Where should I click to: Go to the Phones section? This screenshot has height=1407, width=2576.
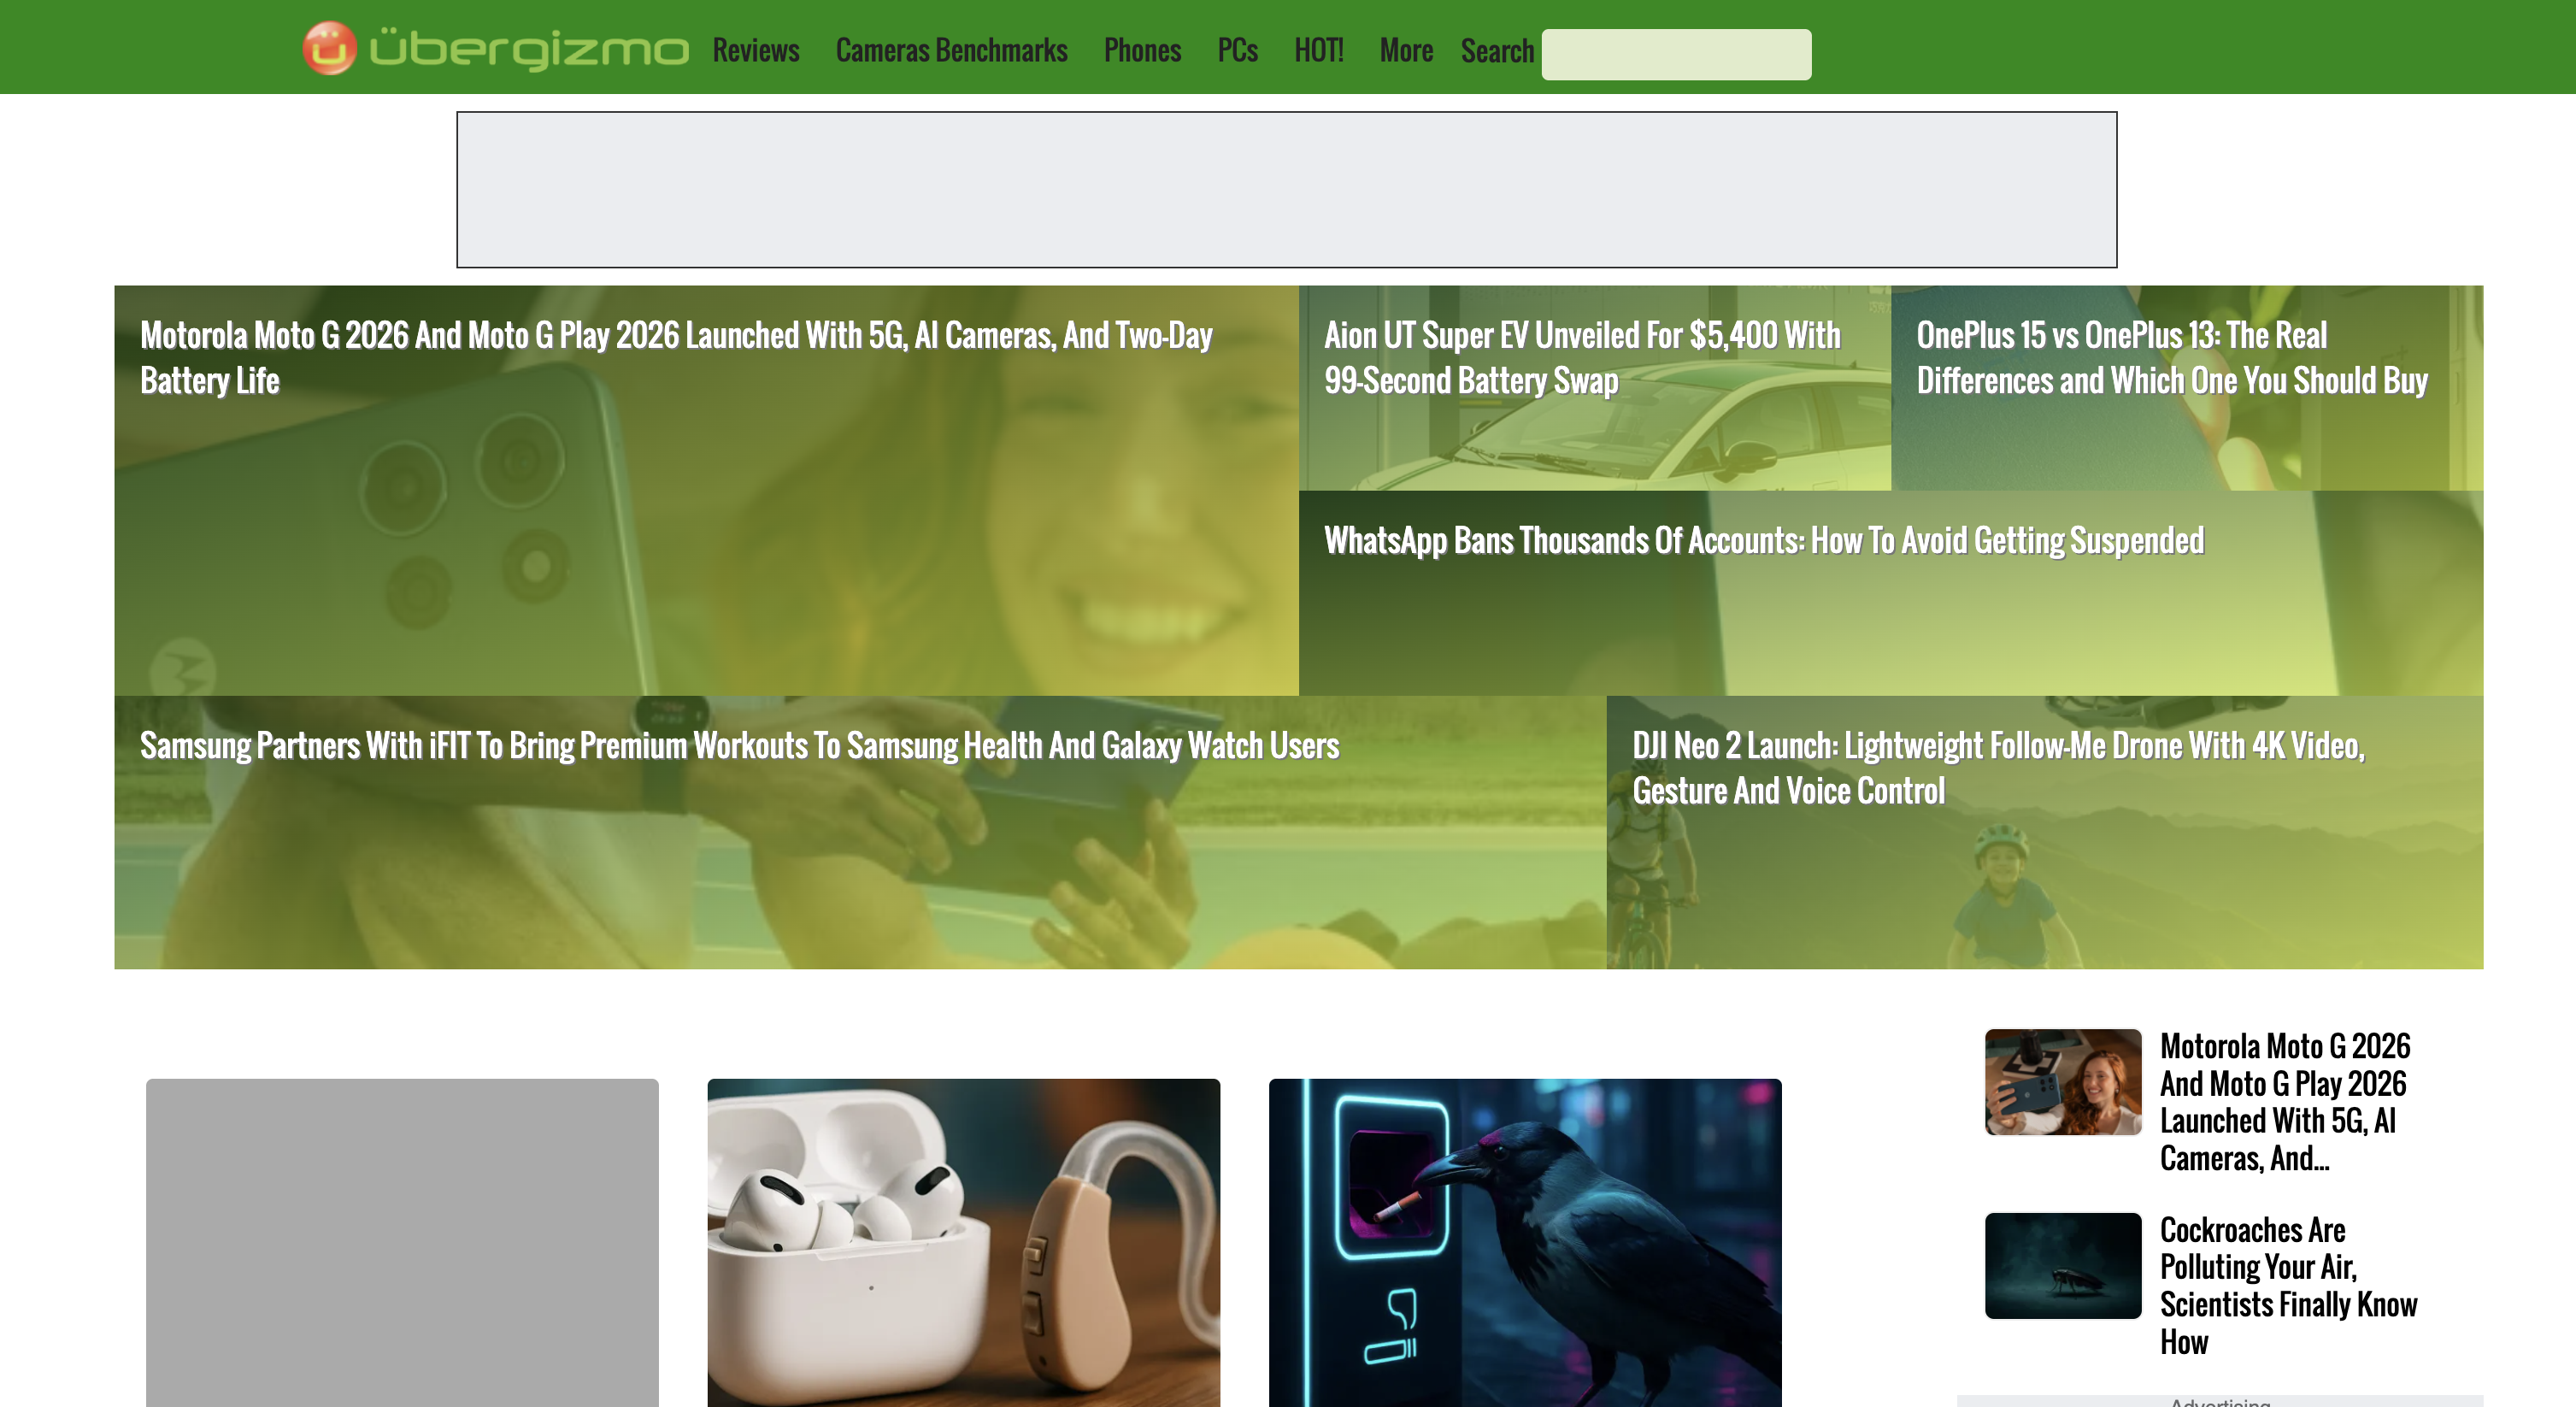tap(1142, 50)
